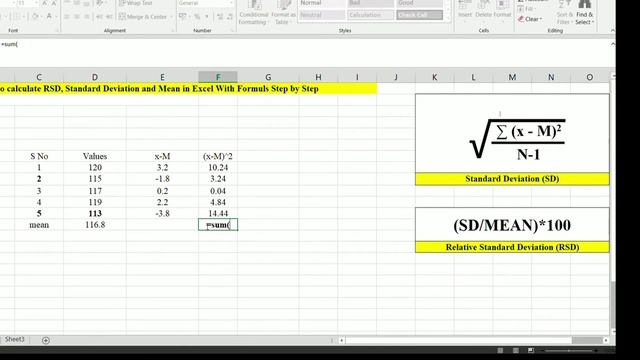Select column H header
Image resolution: width=640 pixels, height=360 pixels.
(318, 77)
